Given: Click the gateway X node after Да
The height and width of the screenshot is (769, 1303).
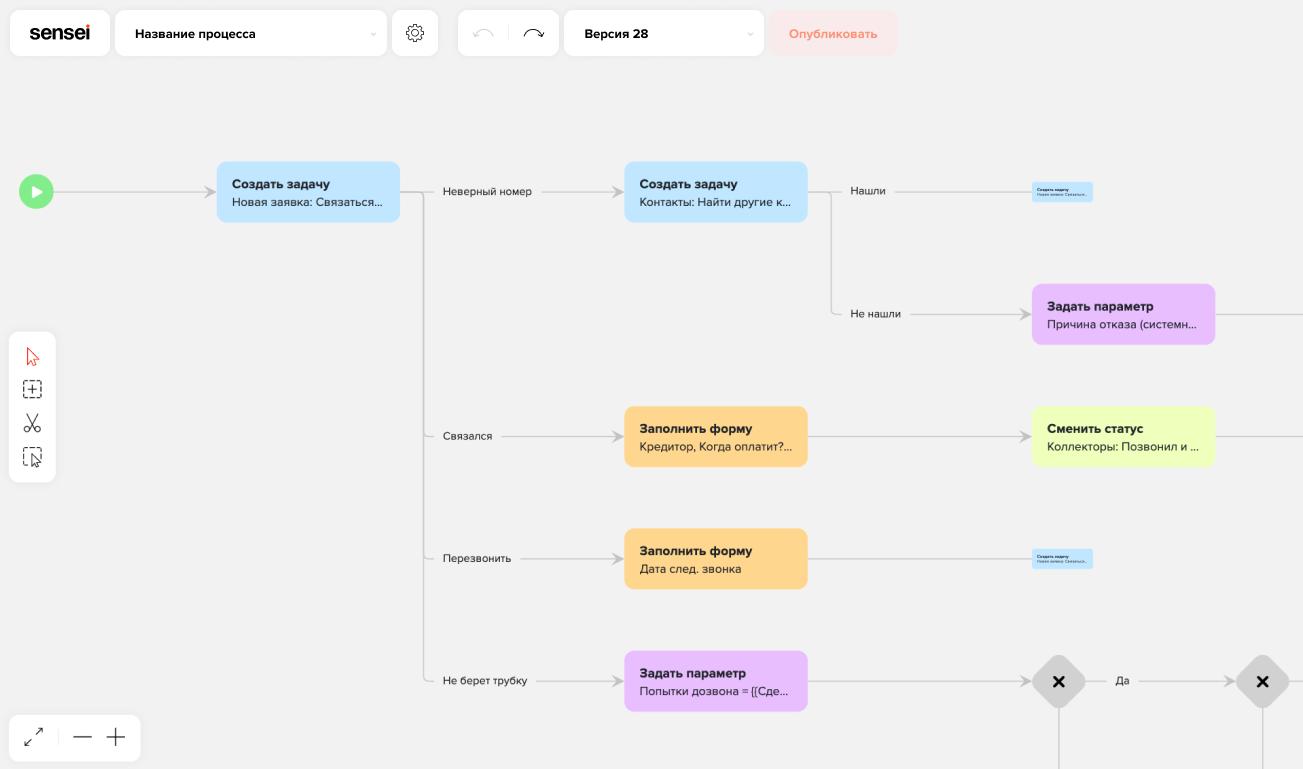Looking at the screenshot, I should click(x=1262, y=682).
